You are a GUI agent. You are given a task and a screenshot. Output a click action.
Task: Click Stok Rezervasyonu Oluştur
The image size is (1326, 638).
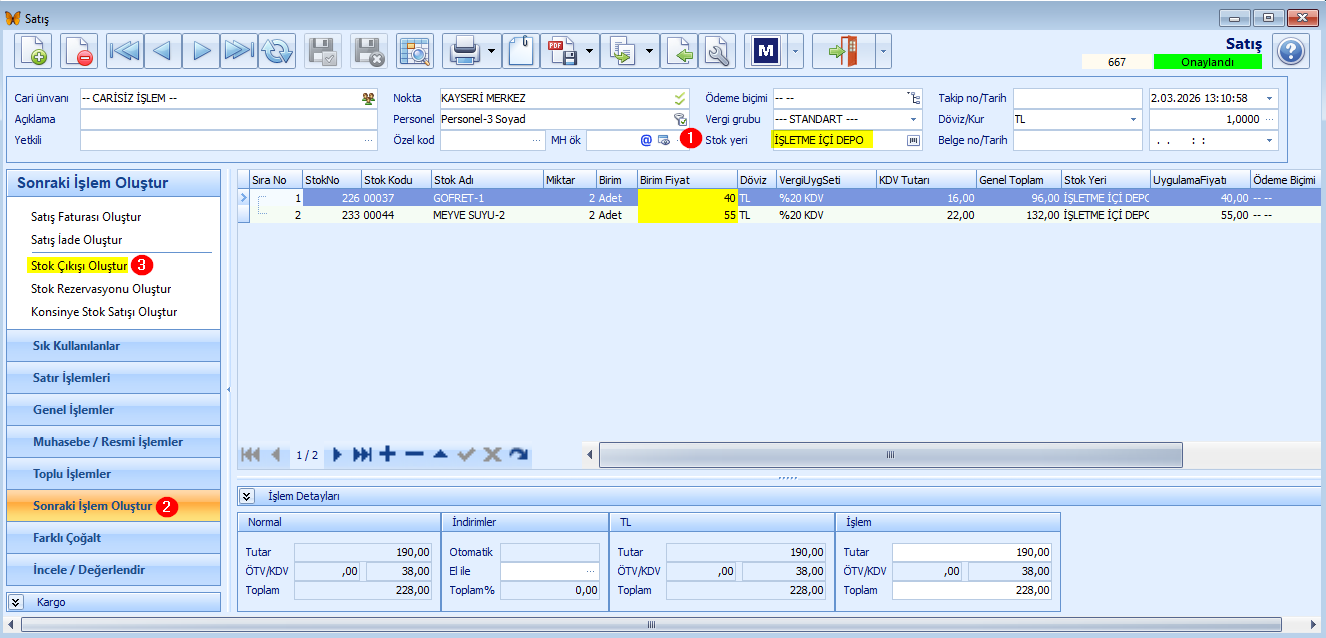[101, 289]
